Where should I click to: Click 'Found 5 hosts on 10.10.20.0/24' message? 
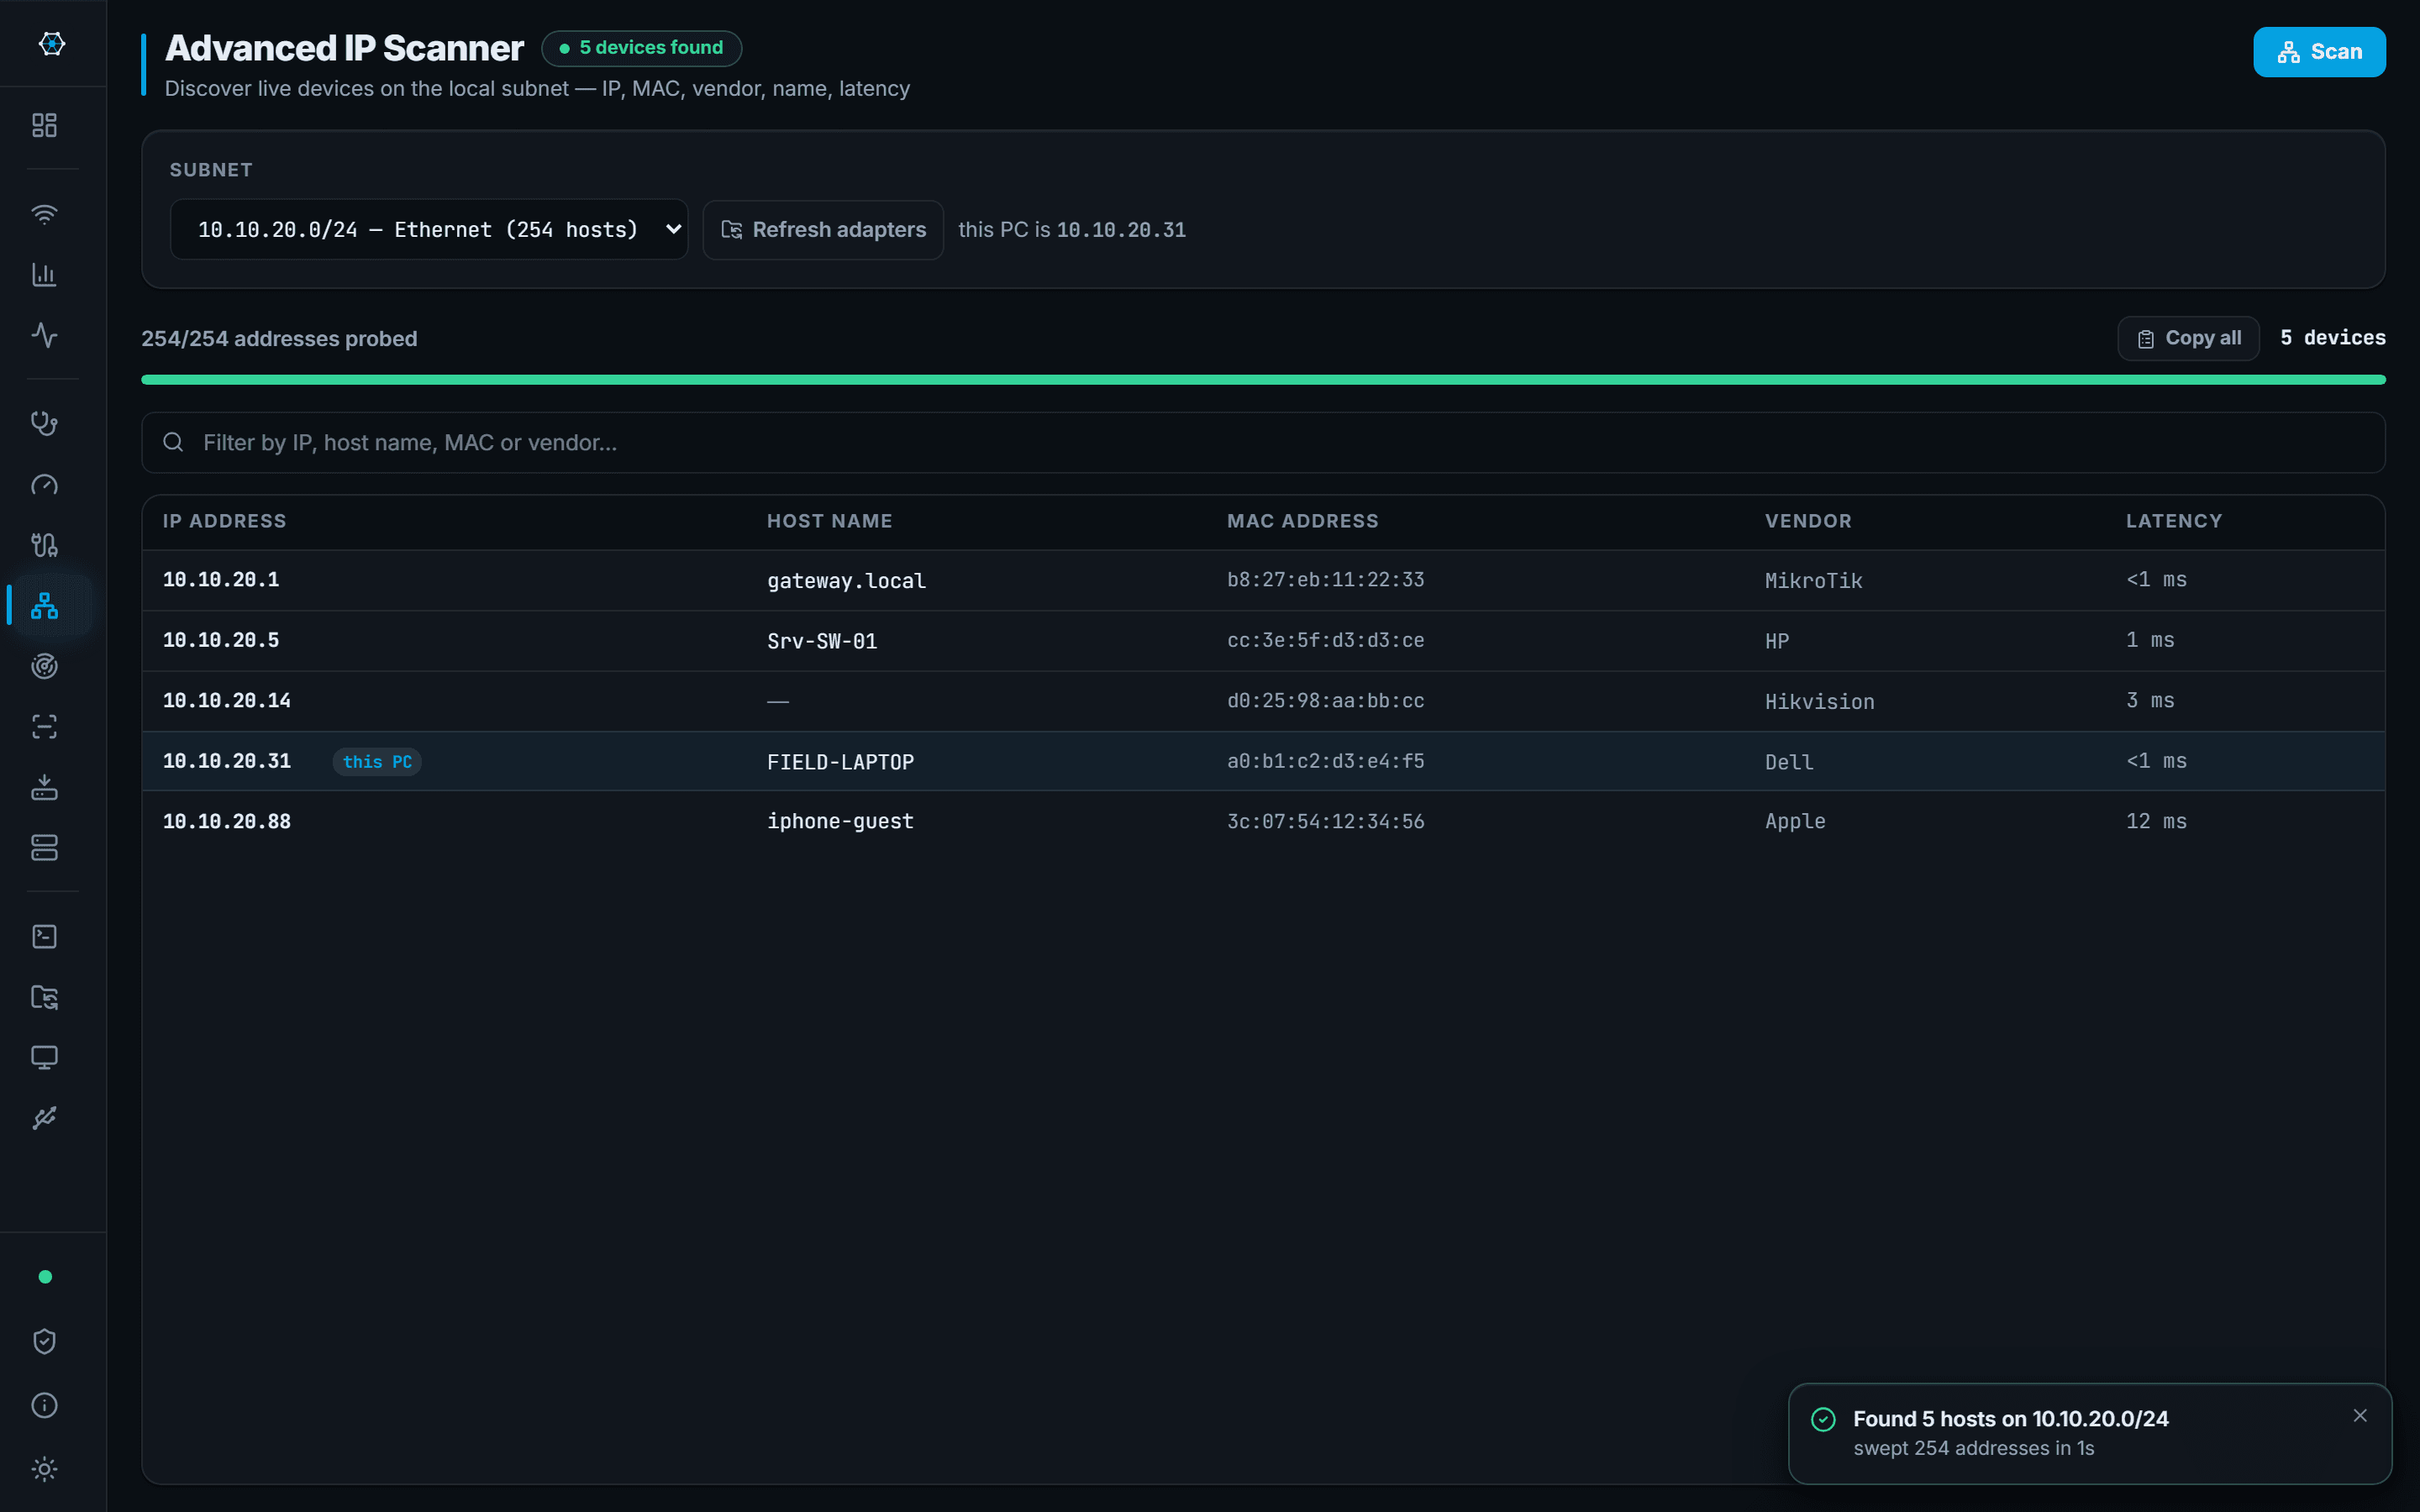tap(2010, 1419)
